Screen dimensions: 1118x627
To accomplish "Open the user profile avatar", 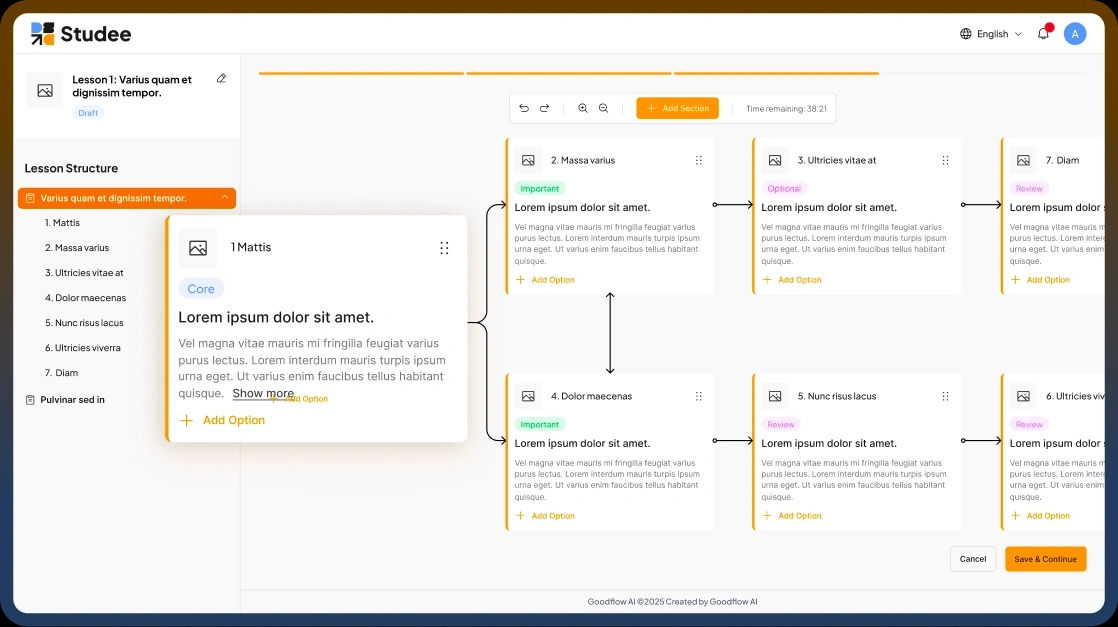I will pyautogui.click(x=1075, y=33).
